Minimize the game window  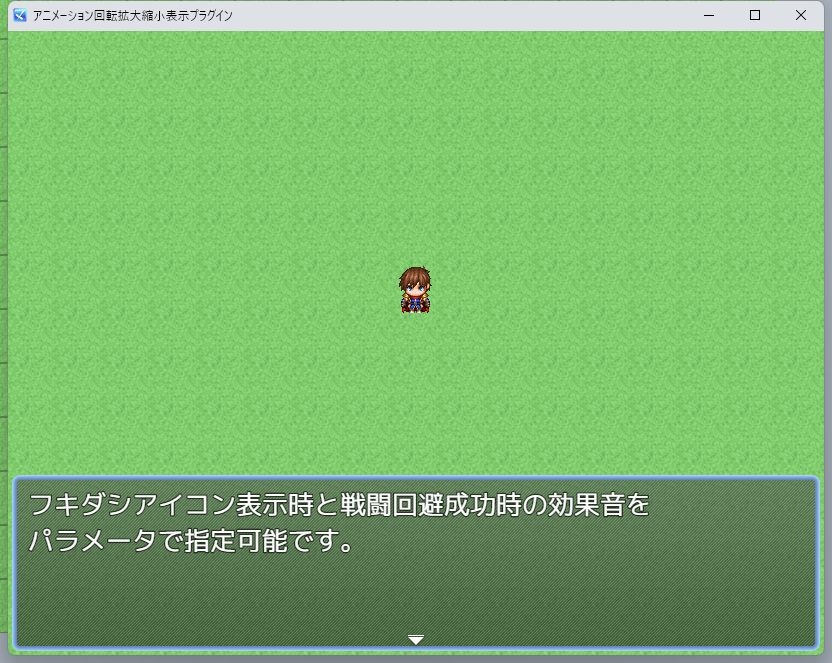point(709,15)
